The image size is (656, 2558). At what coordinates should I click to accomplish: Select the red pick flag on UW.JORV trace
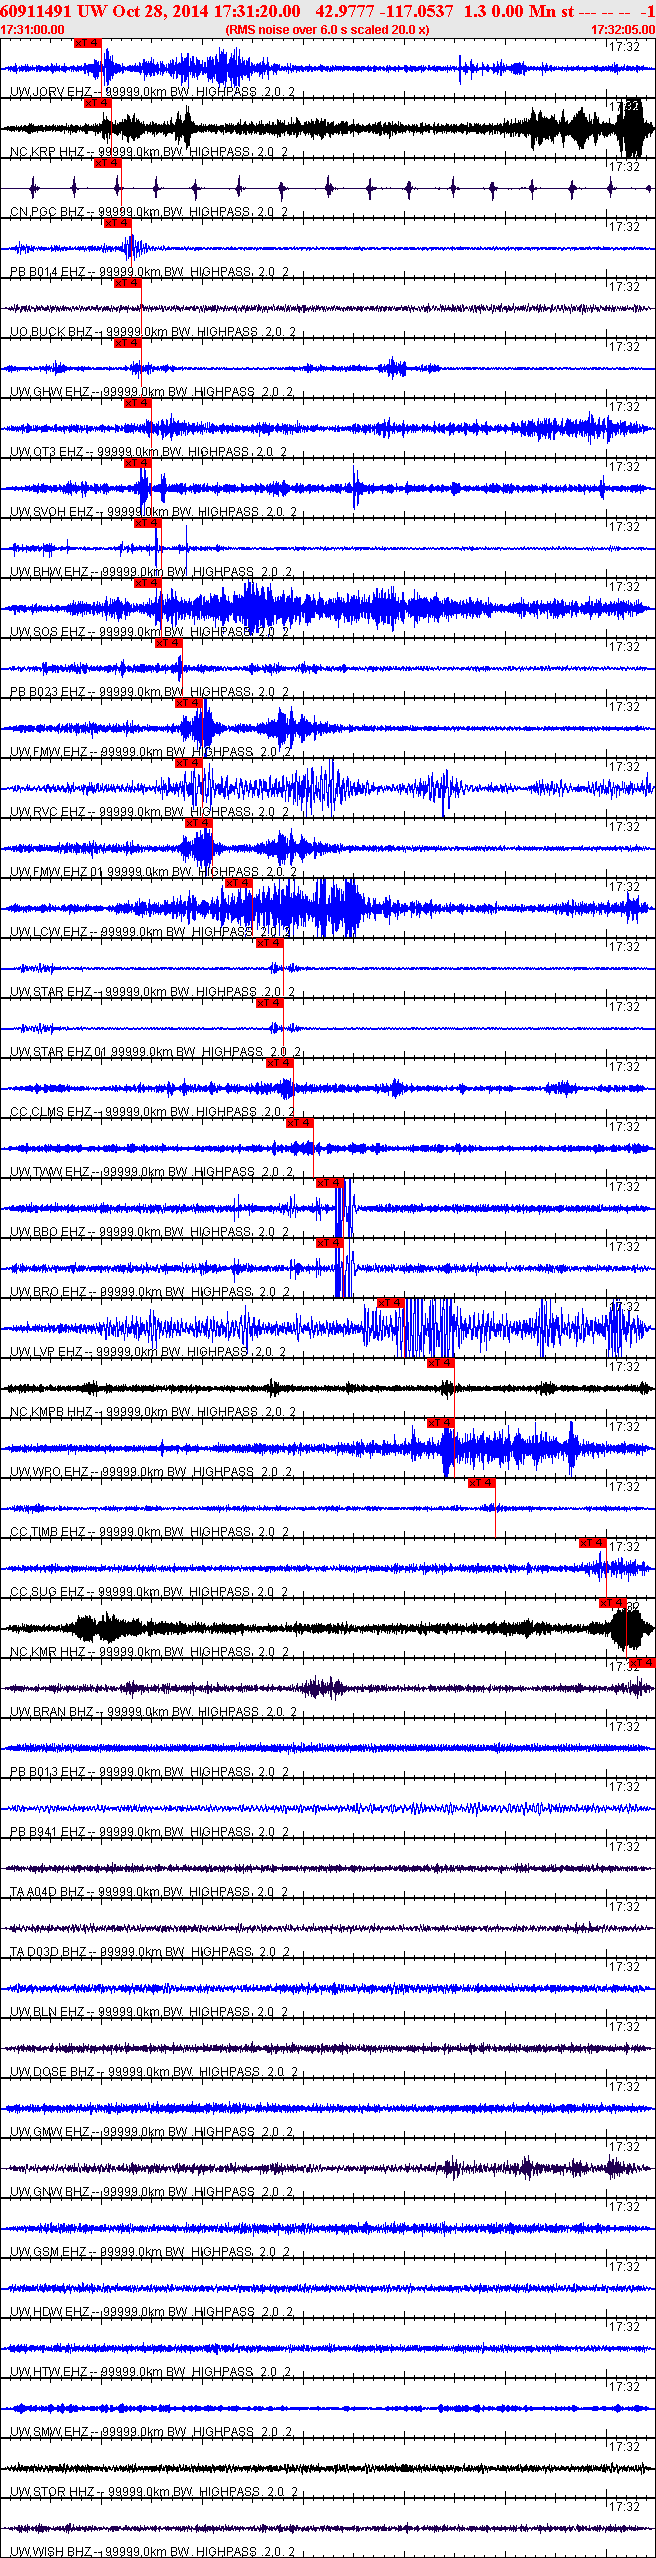(x=88, y=43)
